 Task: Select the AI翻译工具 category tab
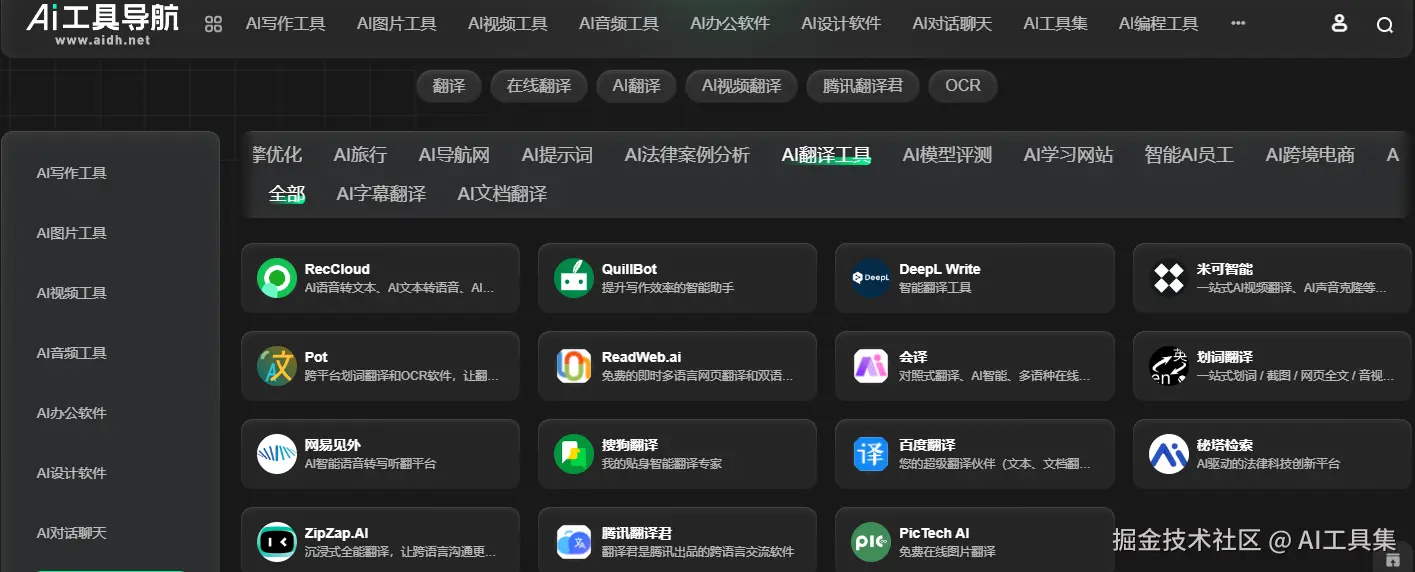click(826, 155)
